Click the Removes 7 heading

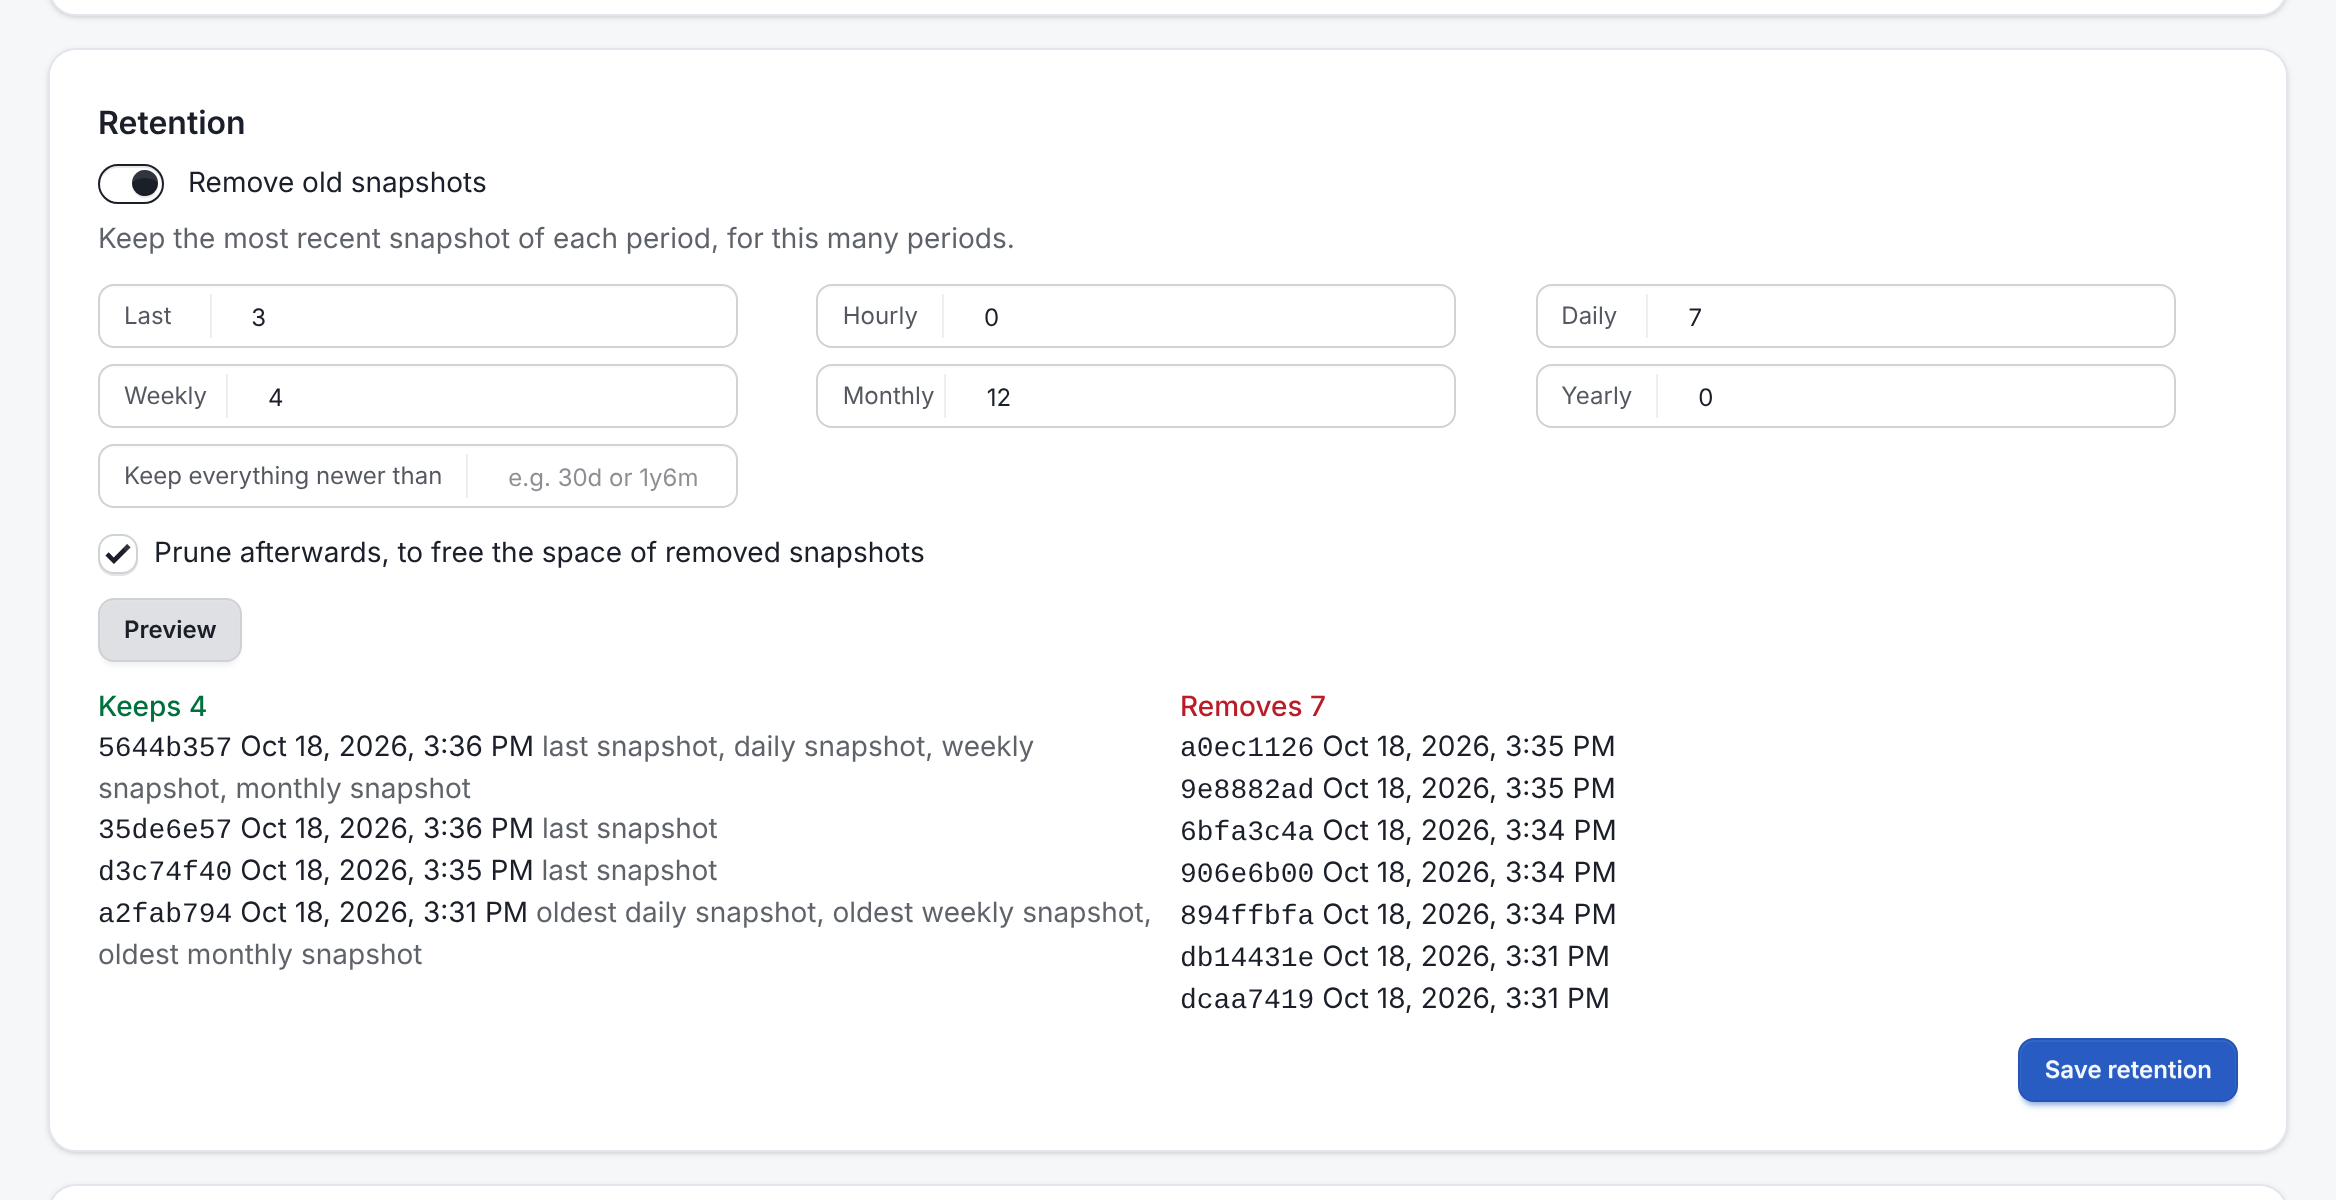(1253, 707)
